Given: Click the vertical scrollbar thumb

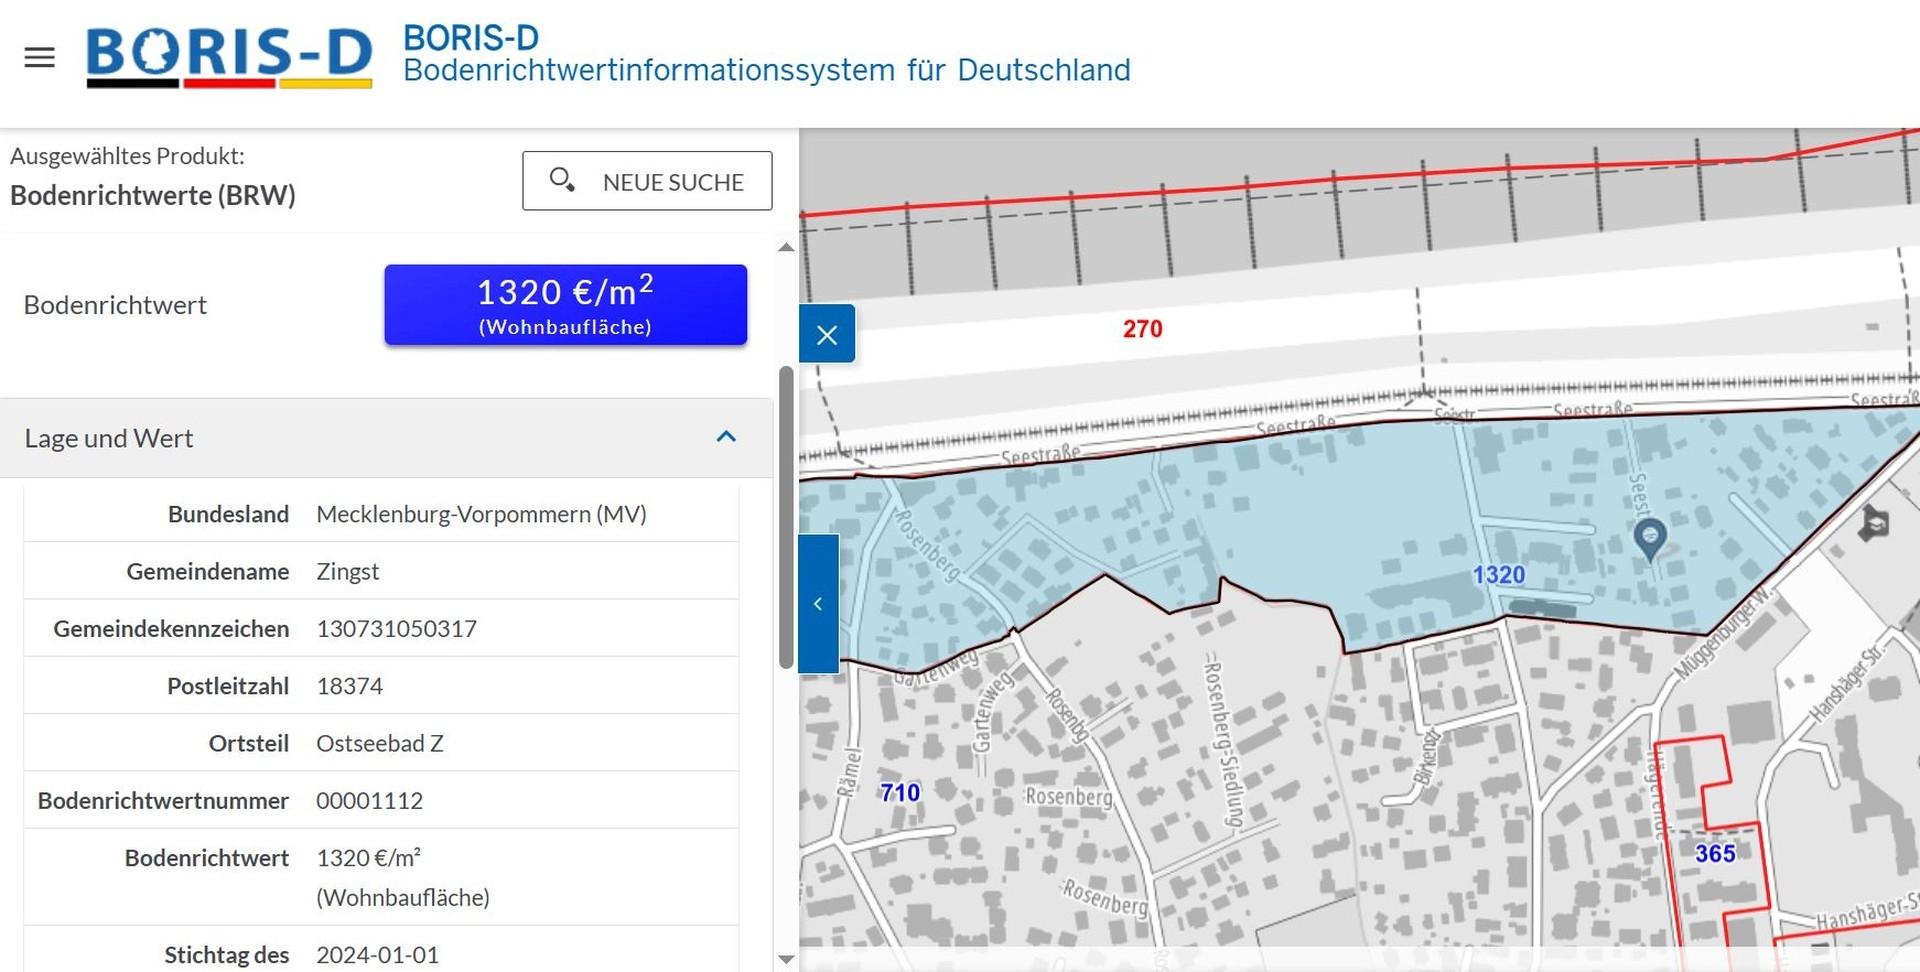Looking at the screenshot, I should coord(787,517).
